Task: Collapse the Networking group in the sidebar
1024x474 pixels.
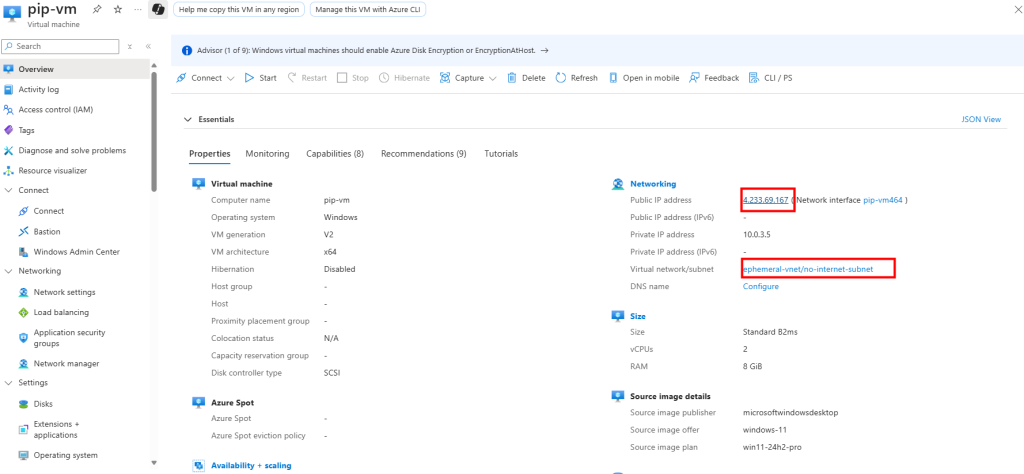Action: tap(8, 271)
